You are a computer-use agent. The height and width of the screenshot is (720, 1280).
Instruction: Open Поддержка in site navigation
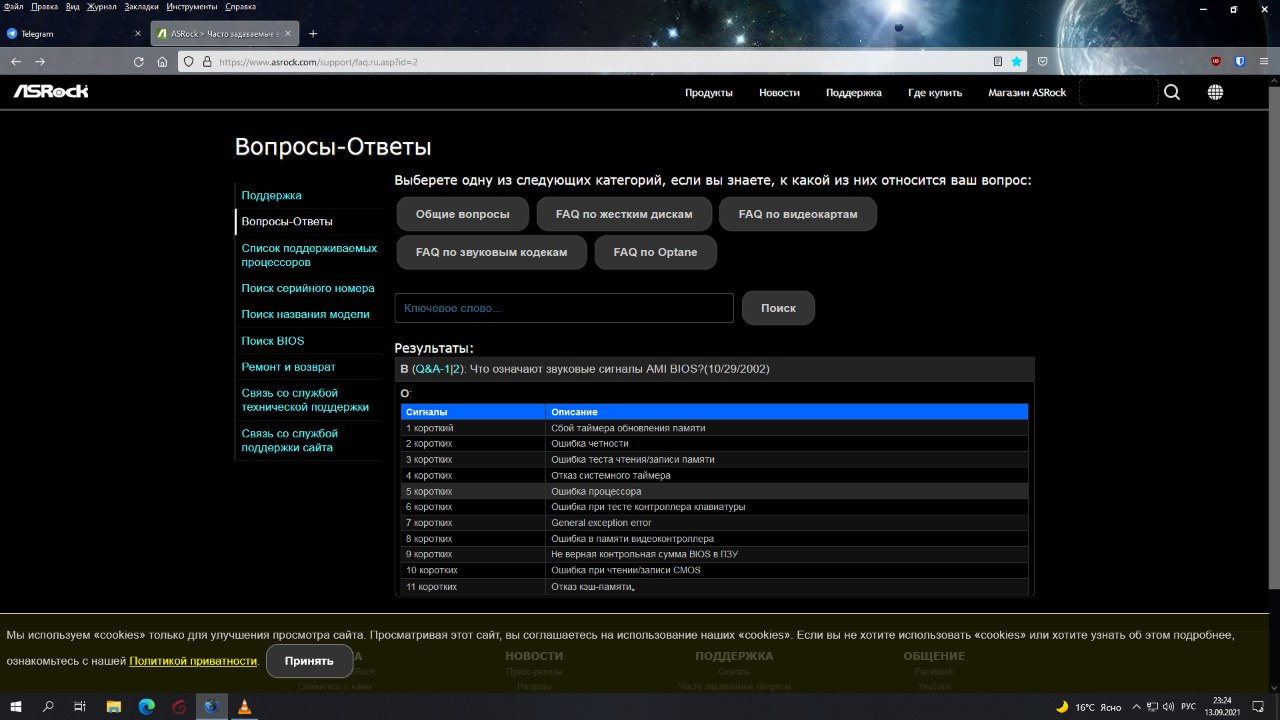pyautogui.click(x=854, y=92)
